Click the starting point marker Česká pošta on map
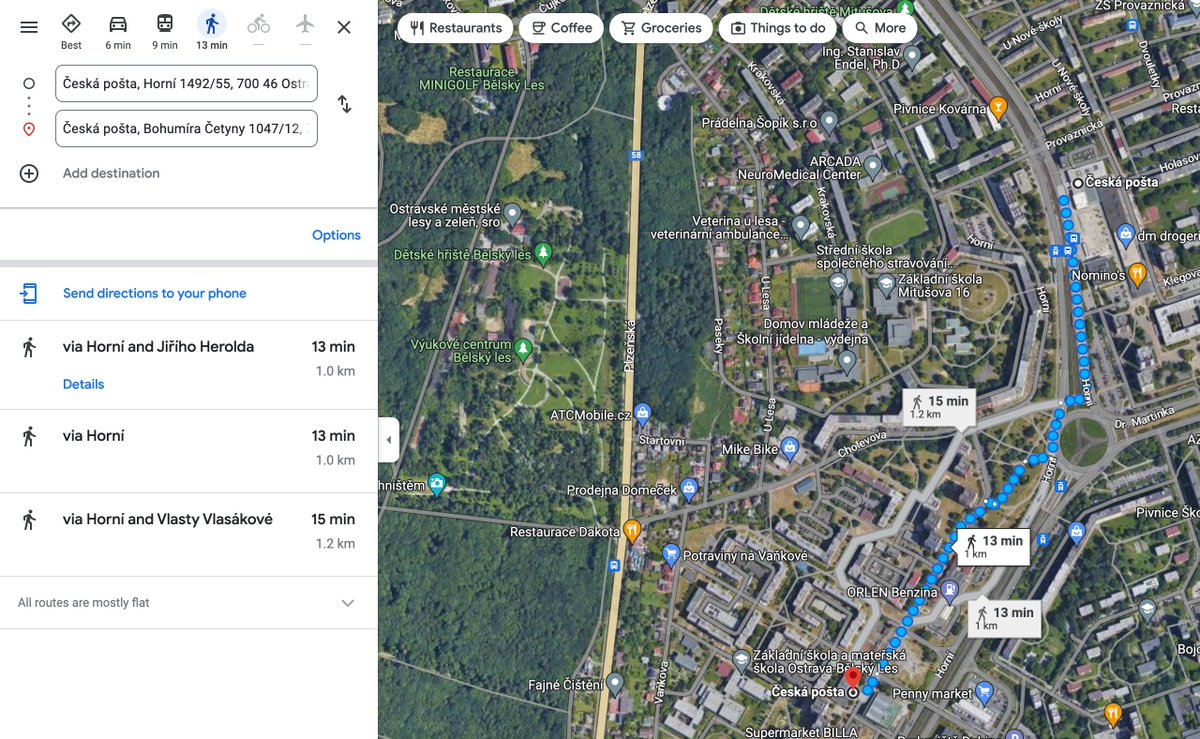Viewport: 1200px width, 739px height. pos(1076,183)
